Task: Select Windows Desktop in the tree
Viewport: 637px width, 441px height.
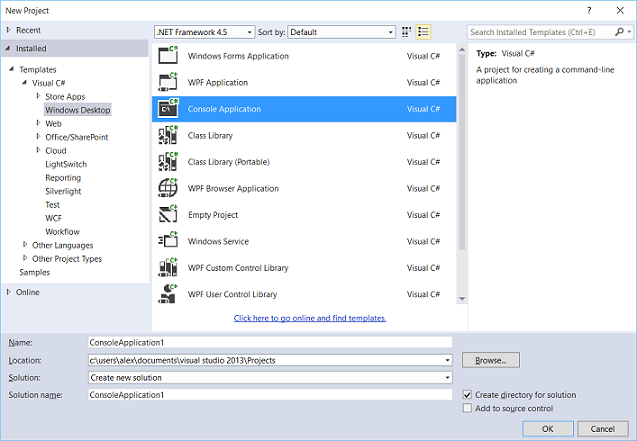Action: (78, 110)
